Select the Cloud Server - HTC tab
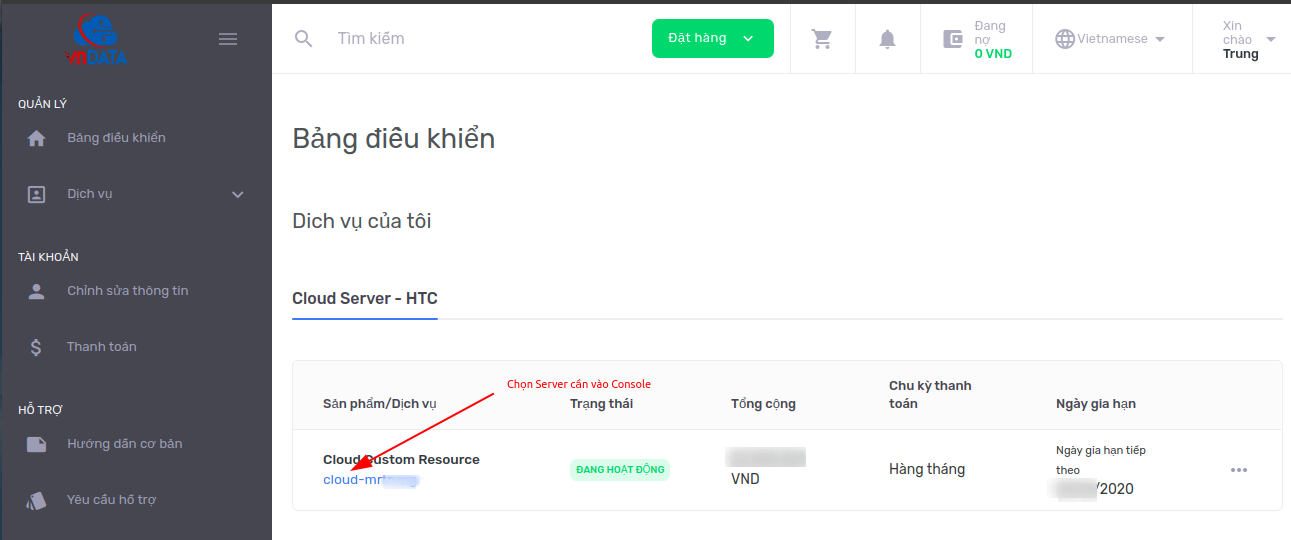This screenshot has height=540, width=1291. [364, 298]
